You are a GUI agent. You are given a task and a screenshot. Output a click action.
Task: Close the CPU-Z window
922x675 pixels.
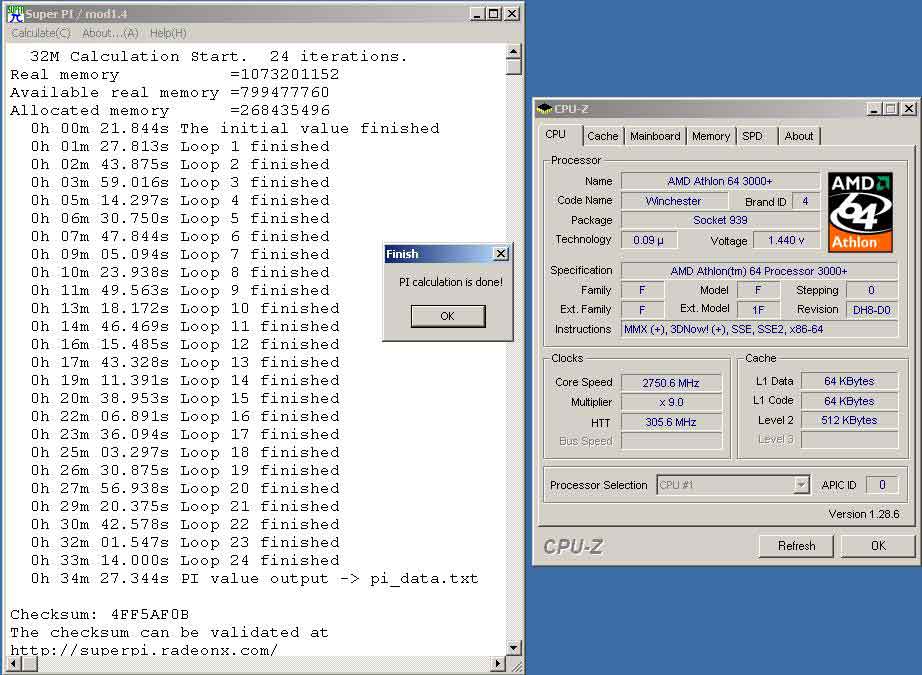[909, 109]
